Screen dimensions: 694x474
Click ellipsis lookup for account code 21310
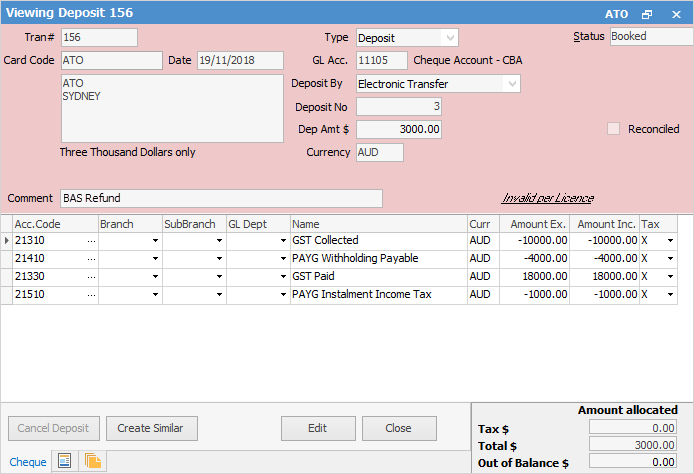91,241
